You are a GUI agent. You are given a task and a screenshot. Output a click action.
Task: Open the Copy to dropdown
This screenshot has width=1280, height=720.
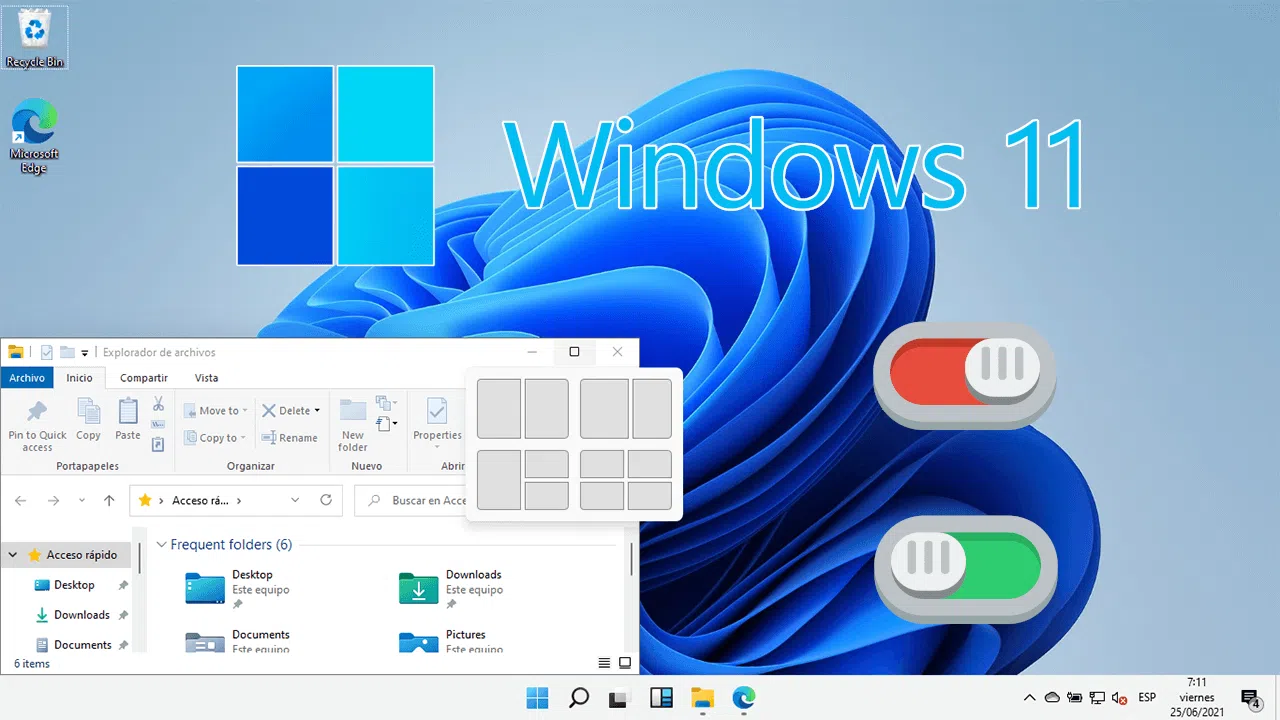(216, 438)
